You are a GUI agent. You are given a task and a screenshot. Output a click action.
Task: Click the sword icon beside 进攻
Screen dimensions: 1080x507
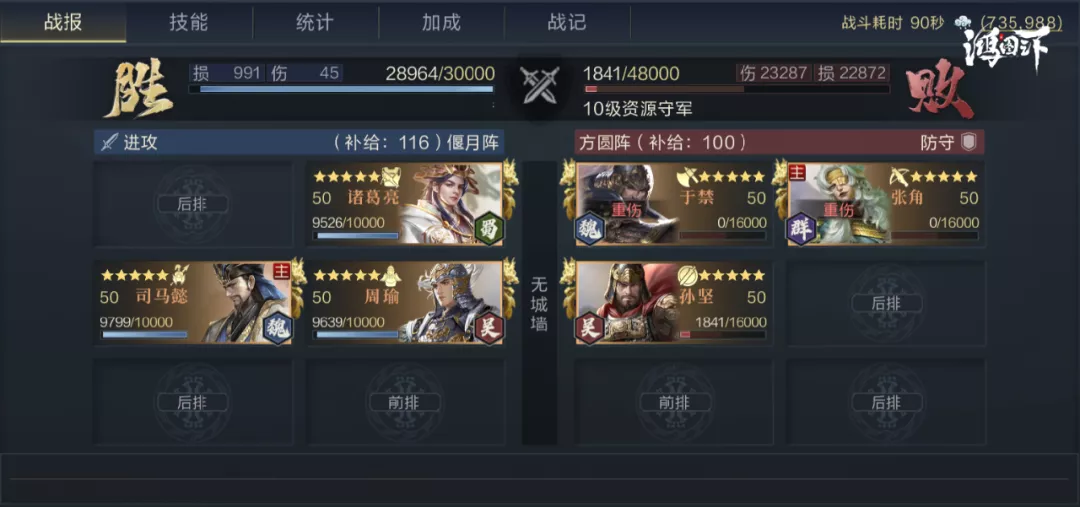point(110,143)
